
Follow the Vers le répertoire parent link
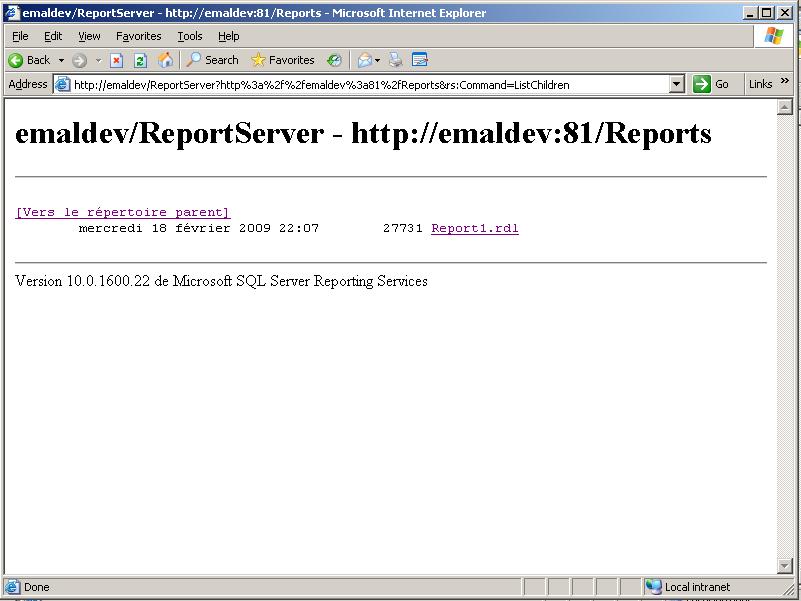(123, 212)
